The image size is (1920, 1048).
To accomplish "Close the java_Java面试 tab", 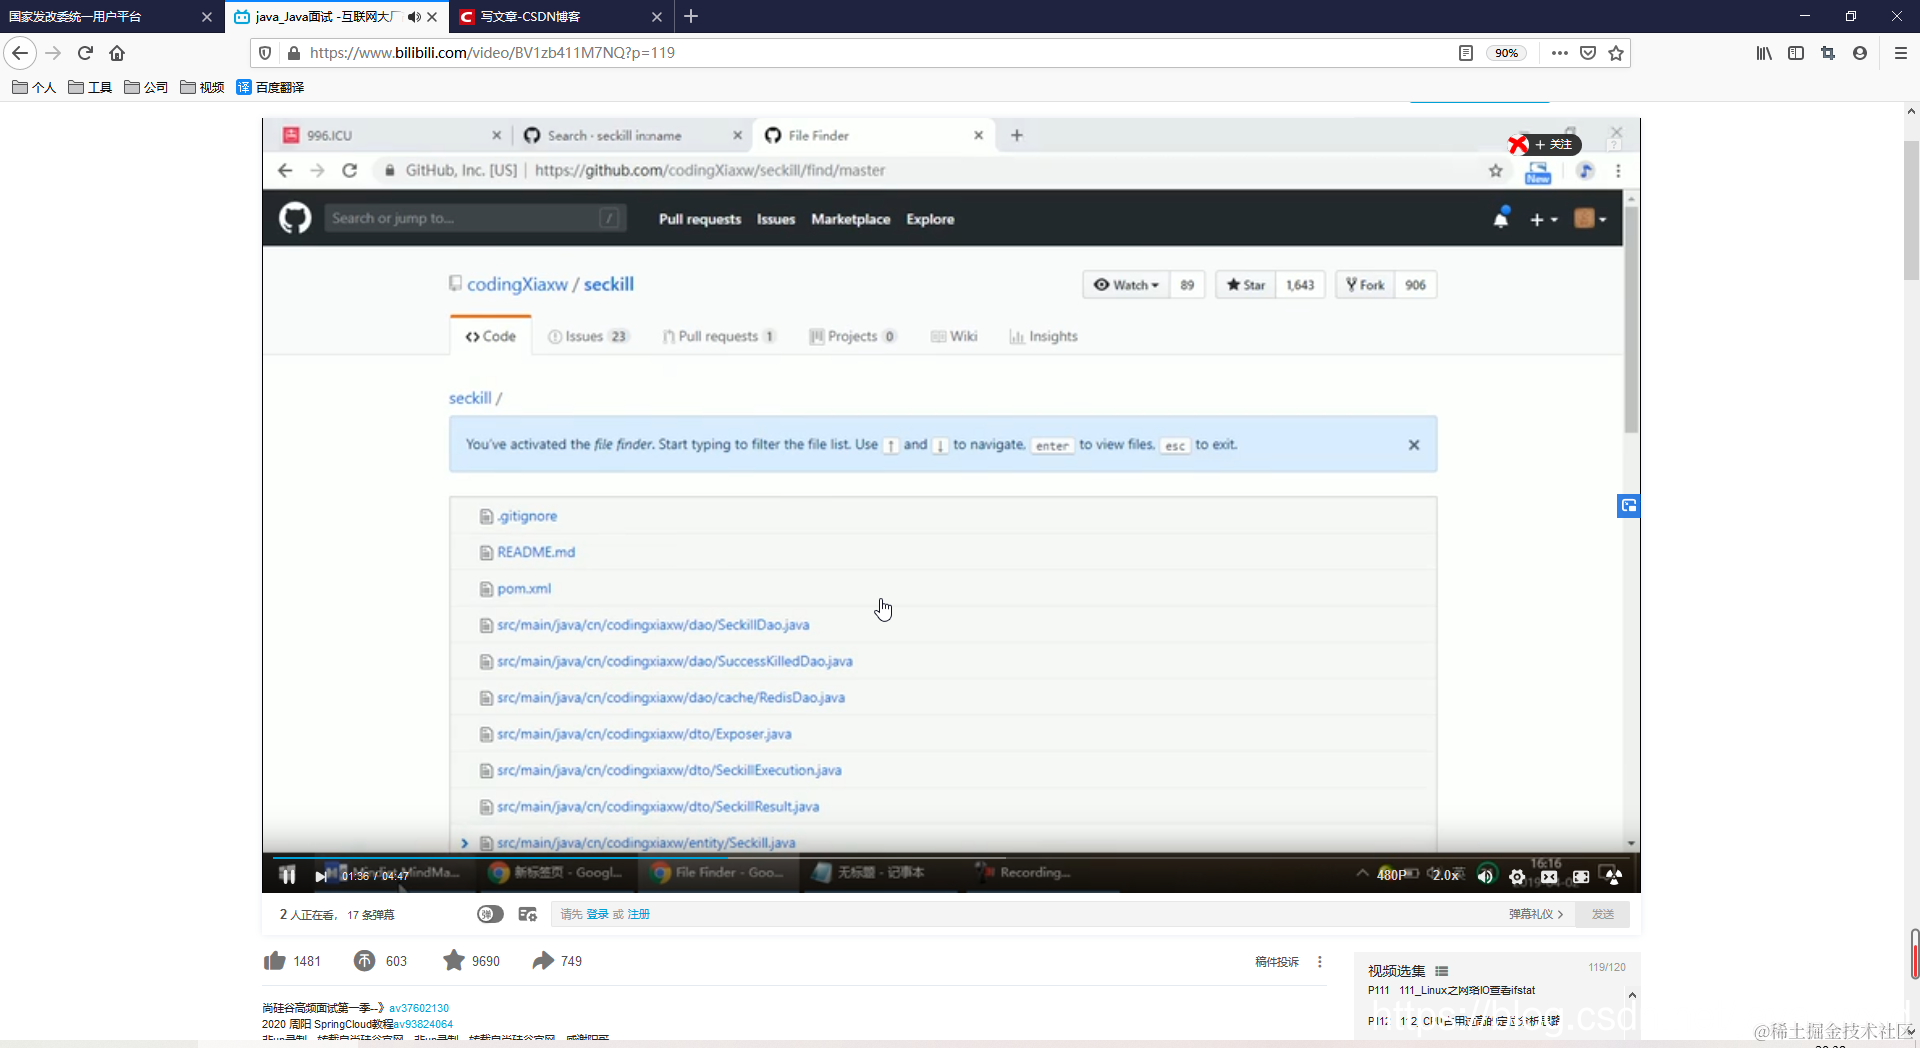I will coord(432,17).
